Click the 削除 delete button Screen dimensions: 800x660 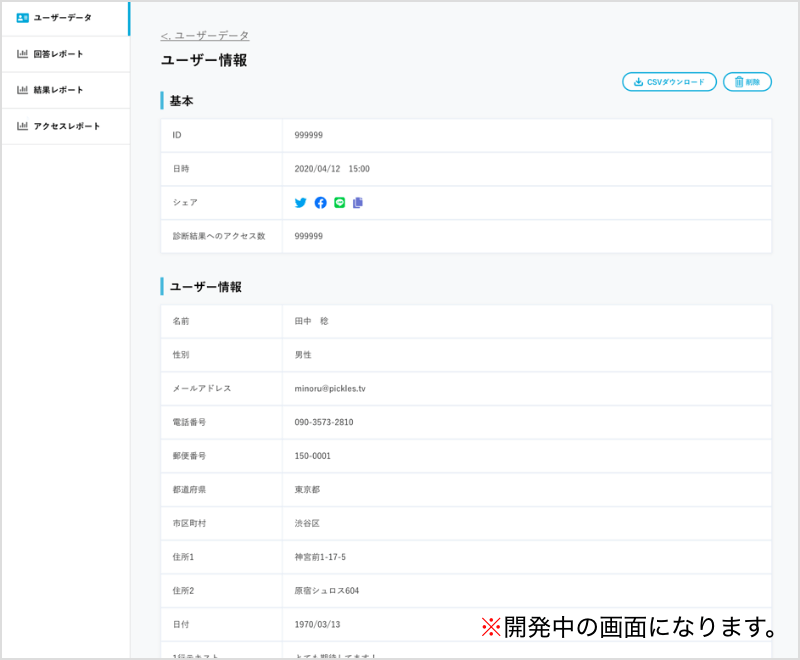pos(747,82)
